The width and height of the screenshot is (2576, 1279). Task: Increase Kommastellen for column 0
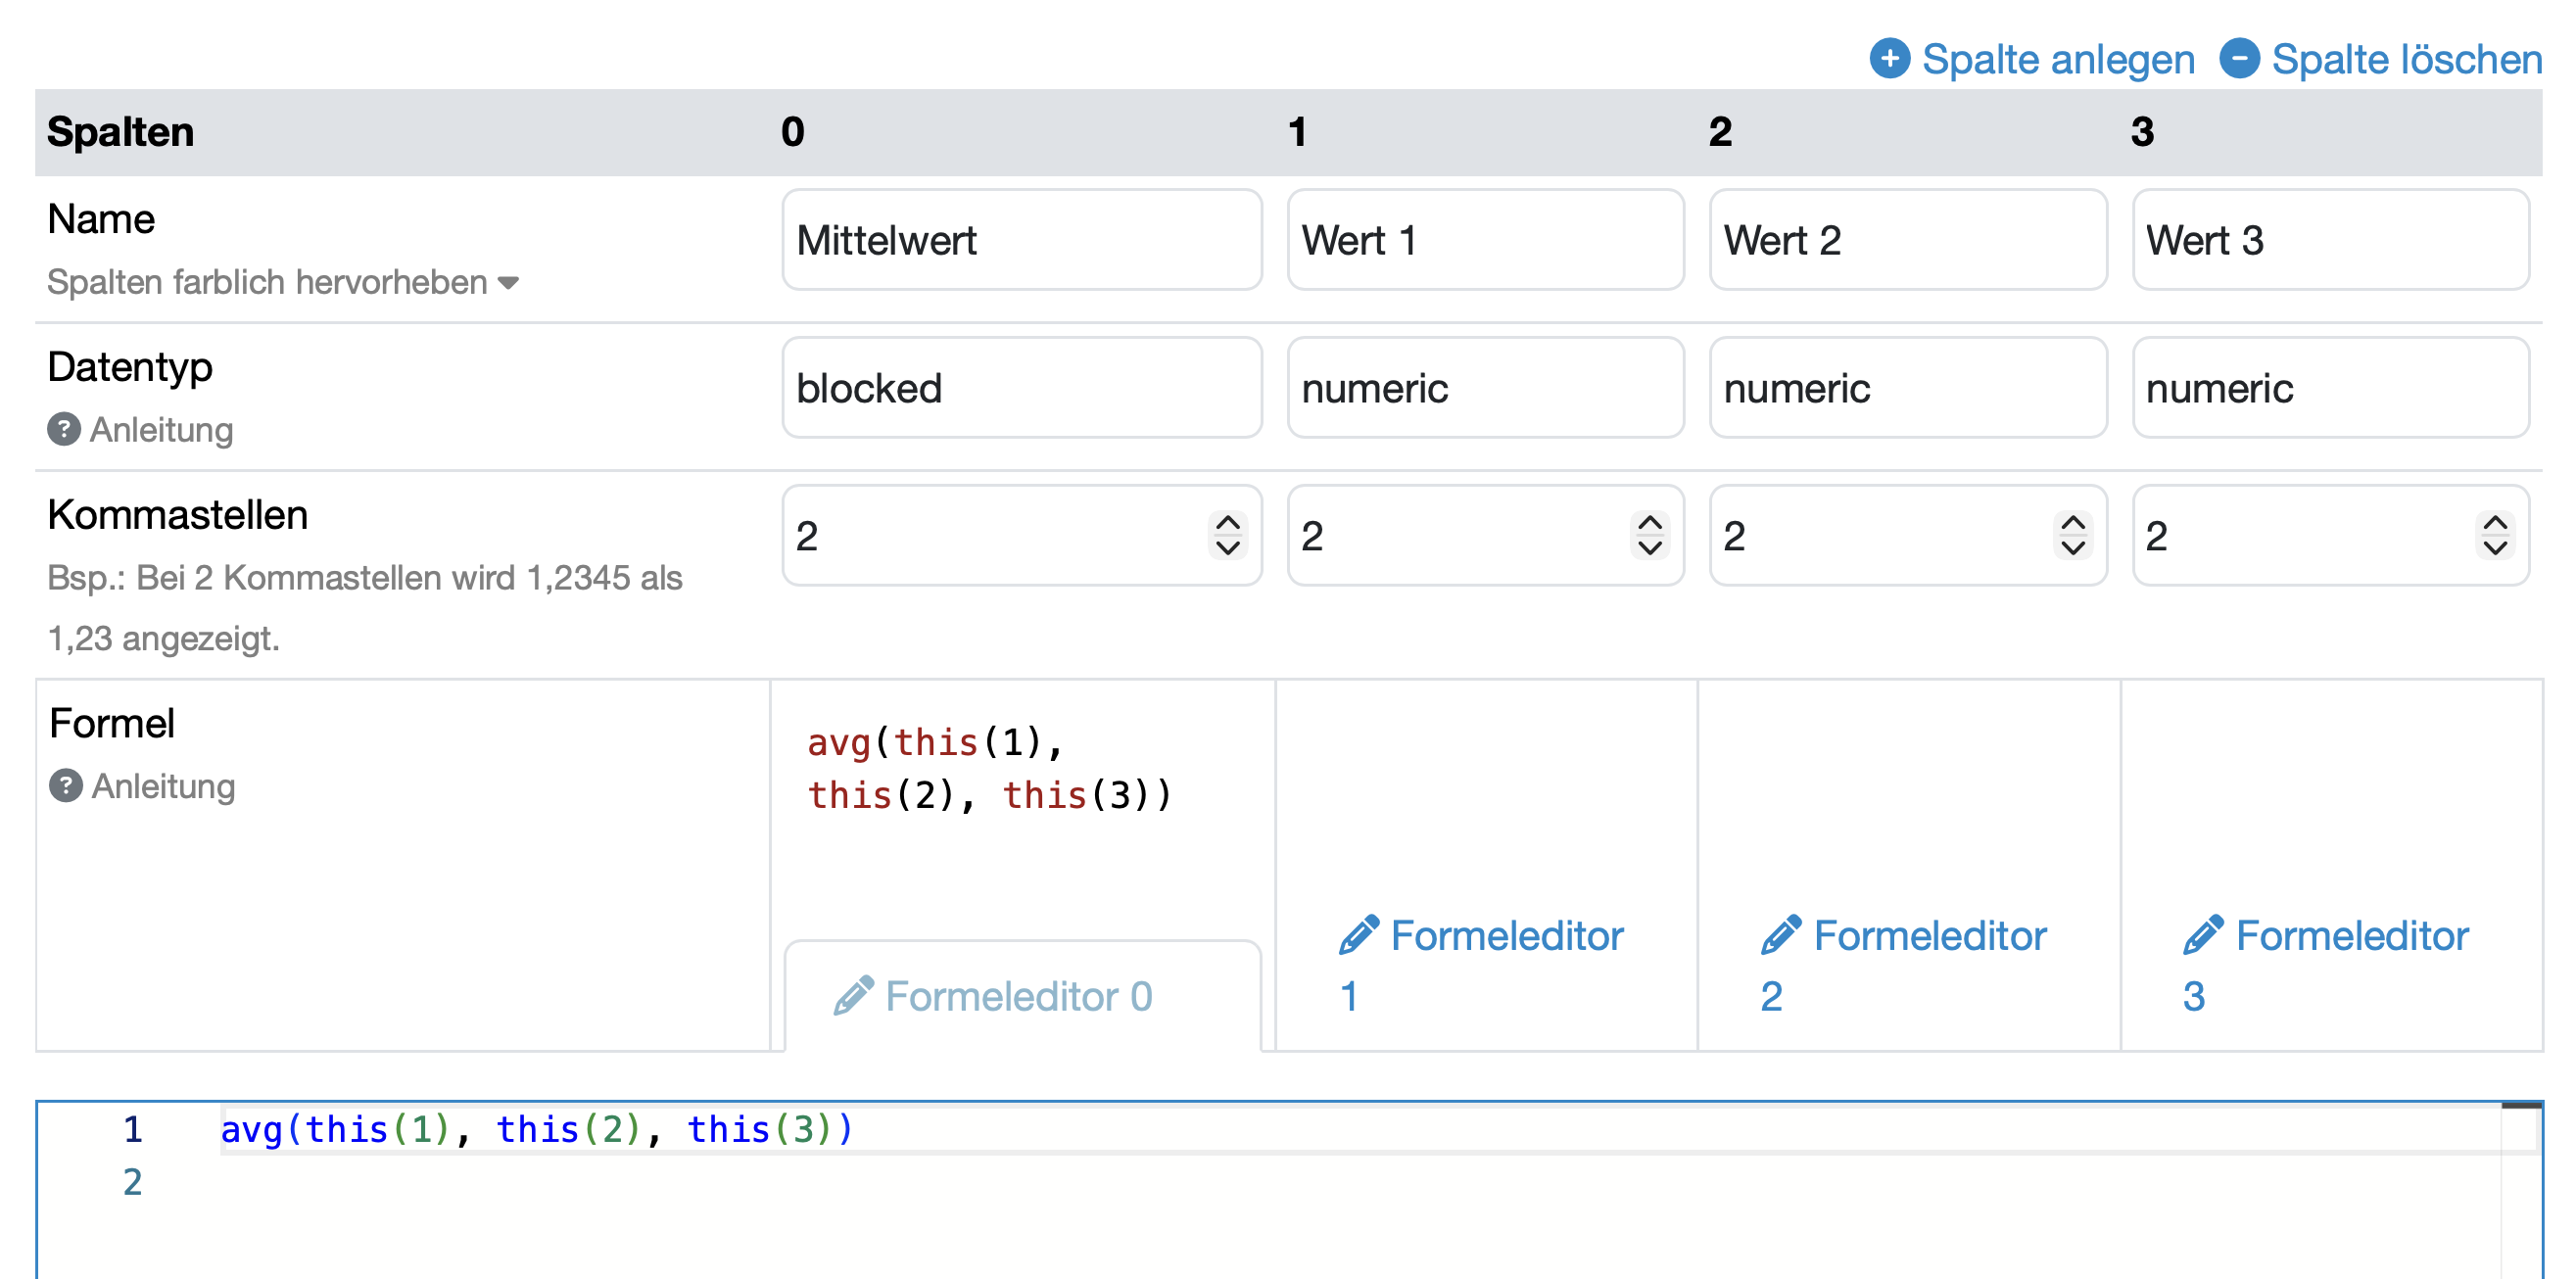pos(1227,523)
